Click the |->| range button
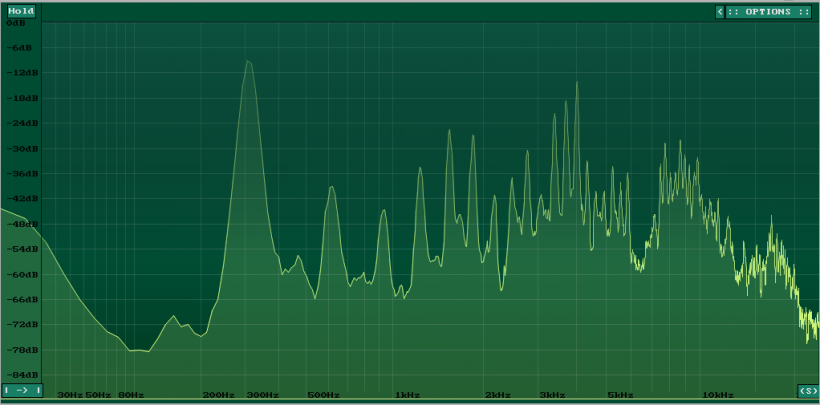 pyautogui.click(x=21, y=390)
